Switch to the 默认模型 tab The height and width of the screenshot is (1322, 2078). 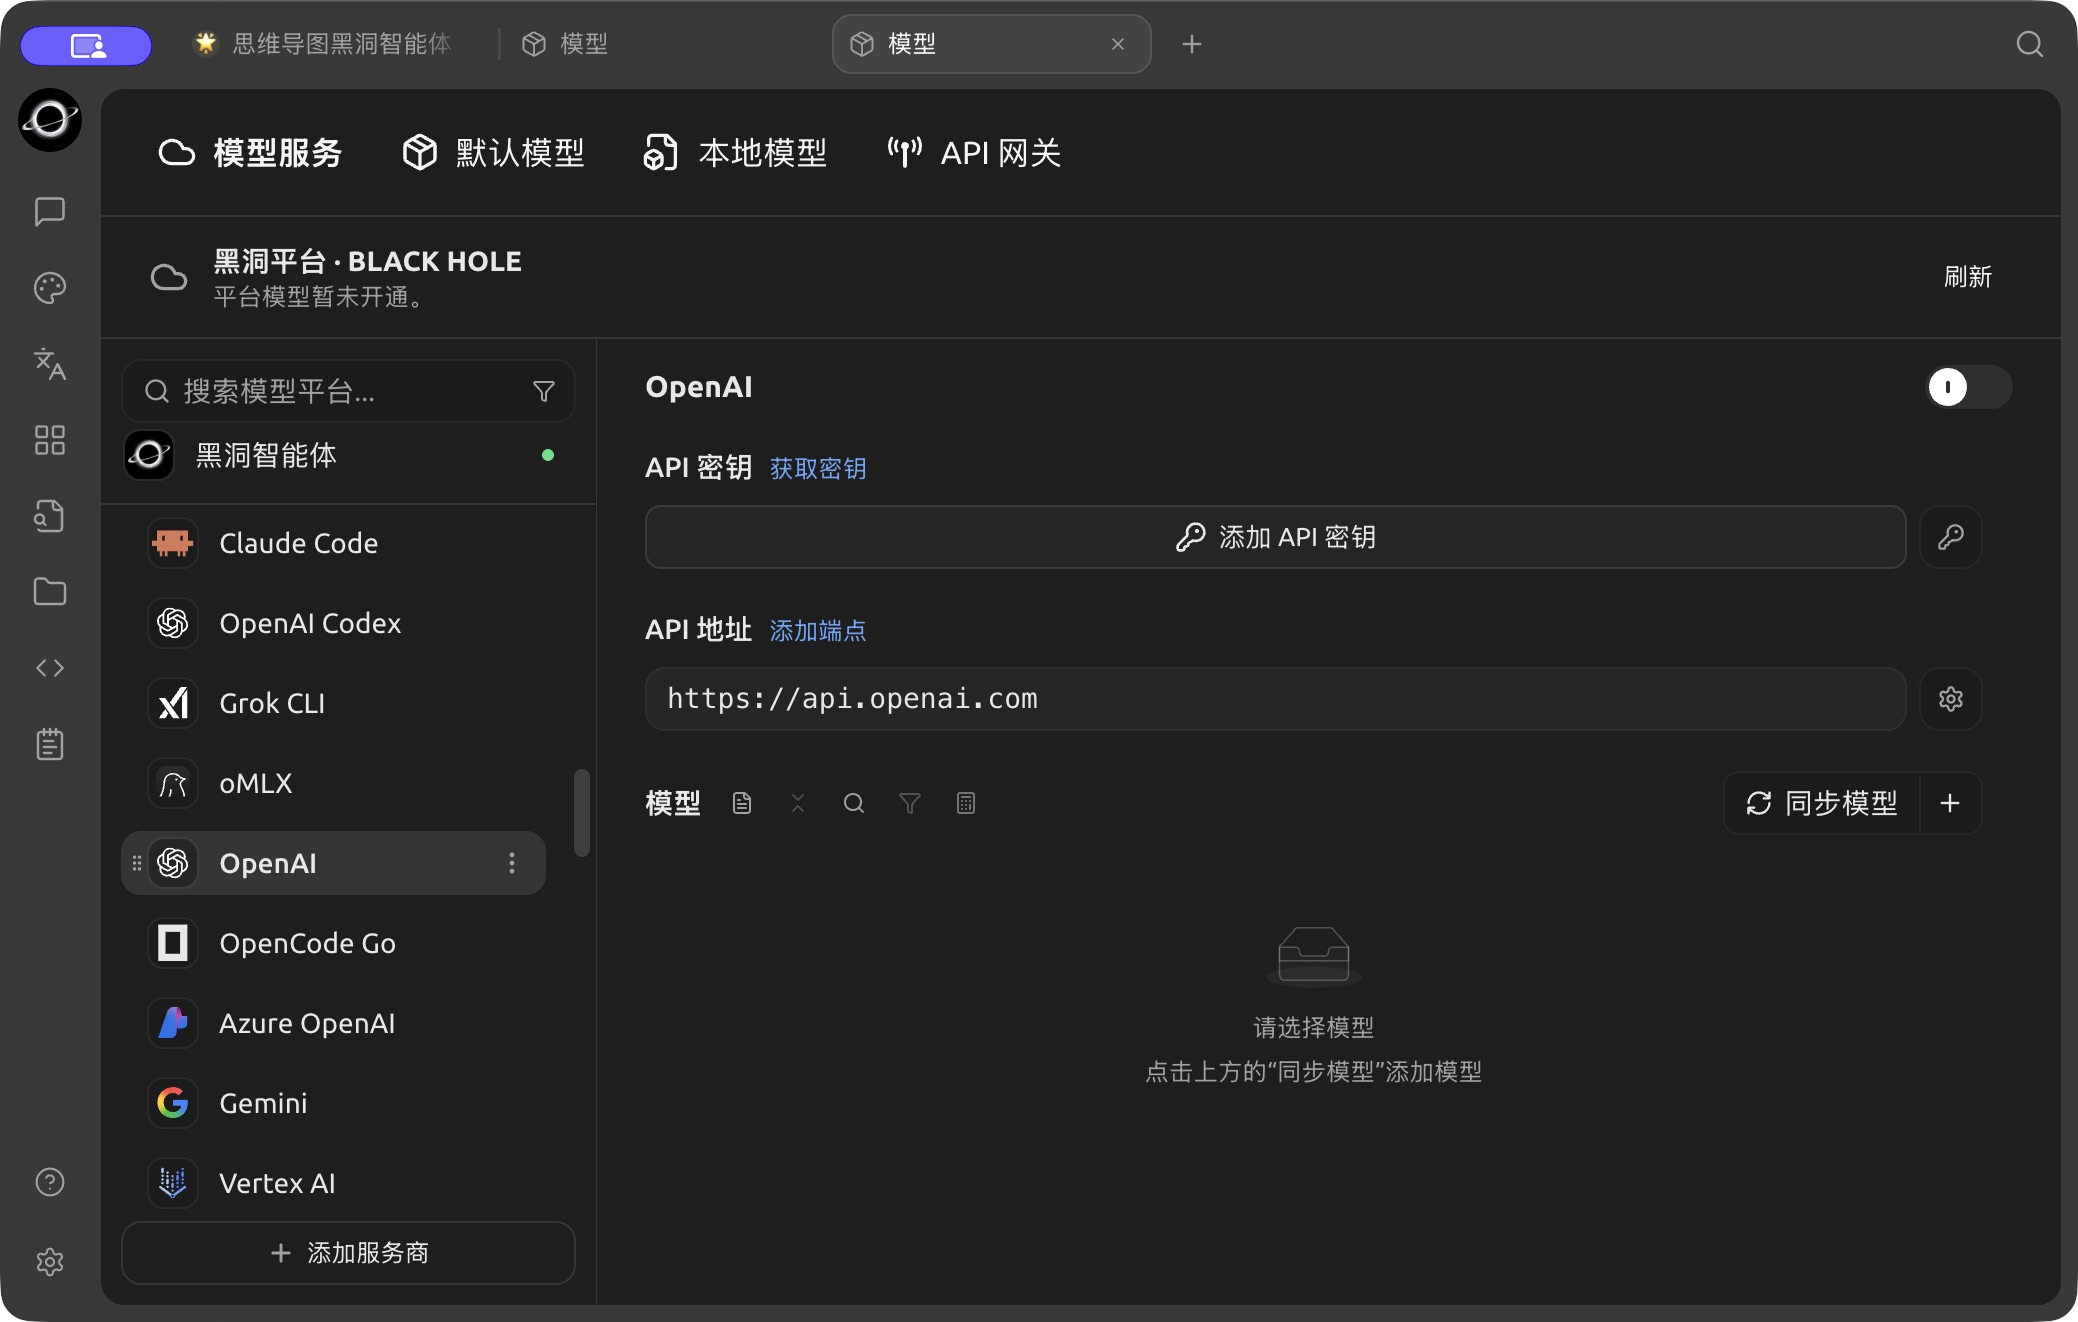coord(493,153)
